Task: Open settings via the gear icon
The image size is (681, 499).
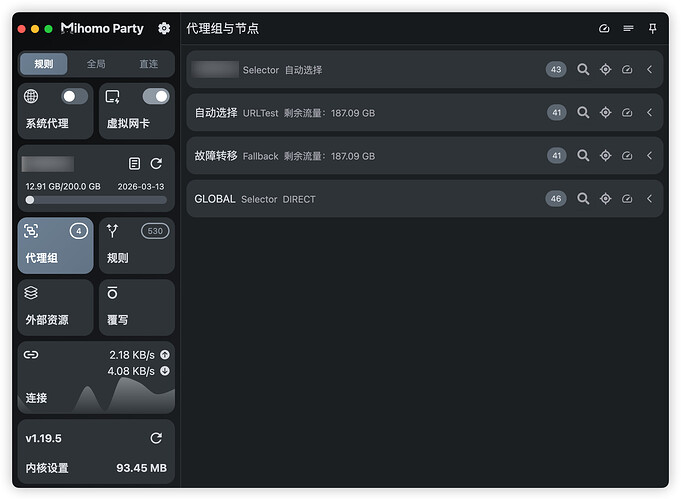Action: click(164, 29)
